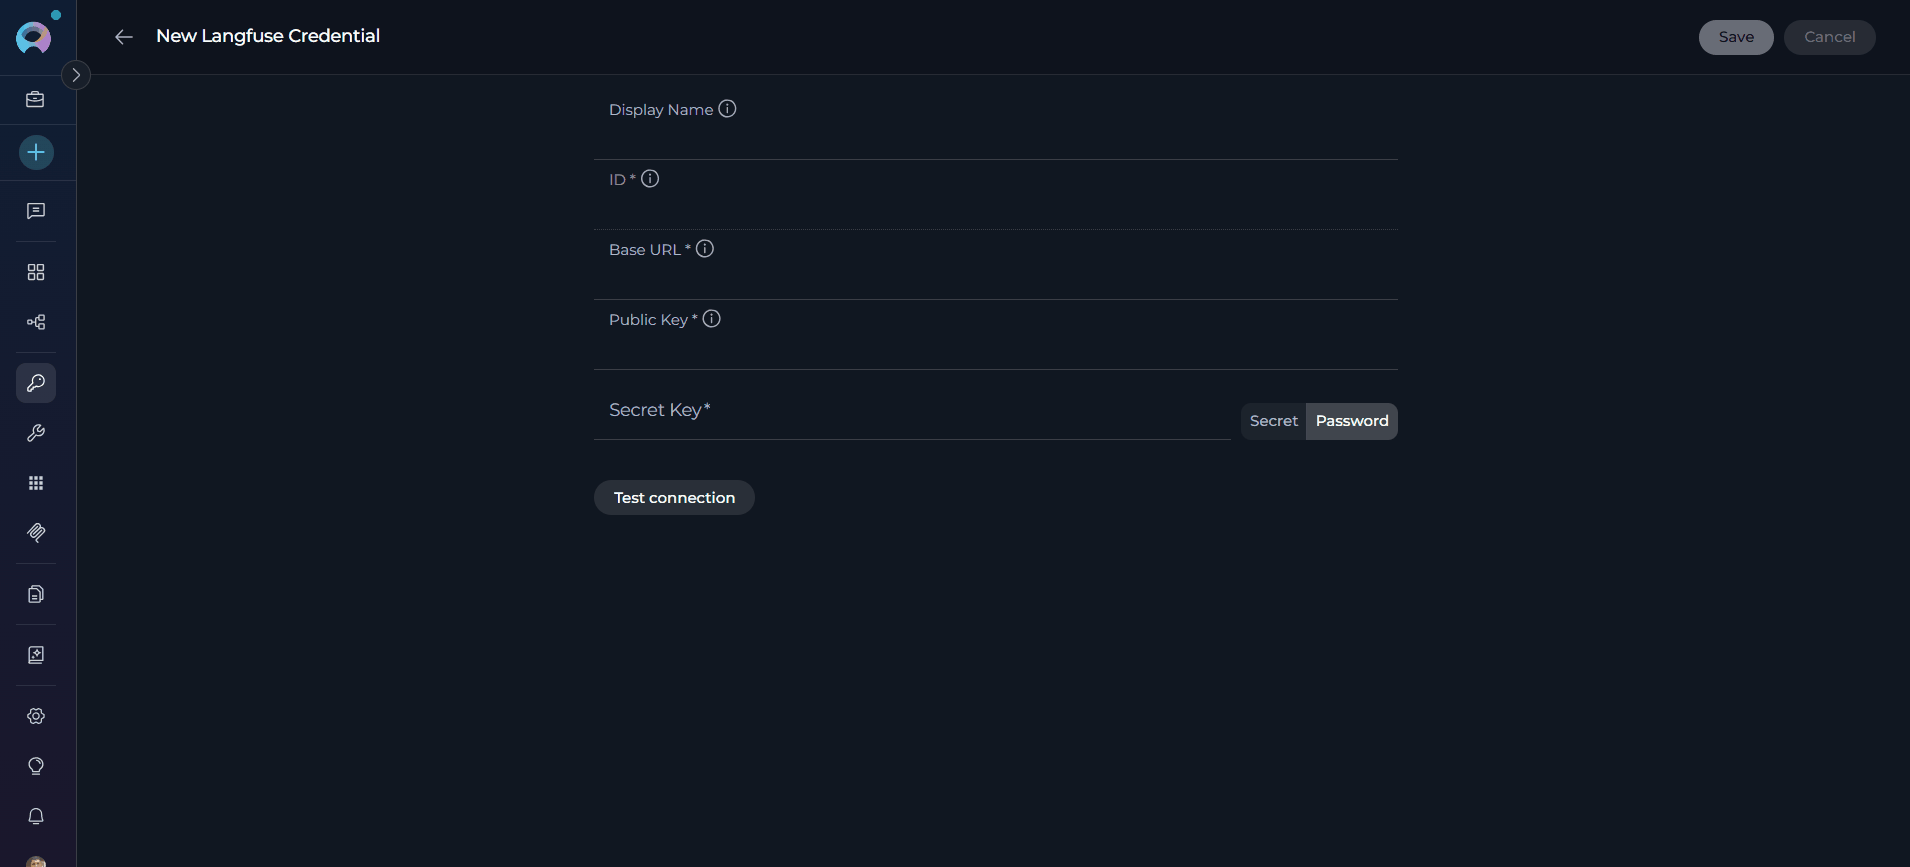1910x867 pixels.
Task: Click the ID field info icon
Action: (650, 179)
